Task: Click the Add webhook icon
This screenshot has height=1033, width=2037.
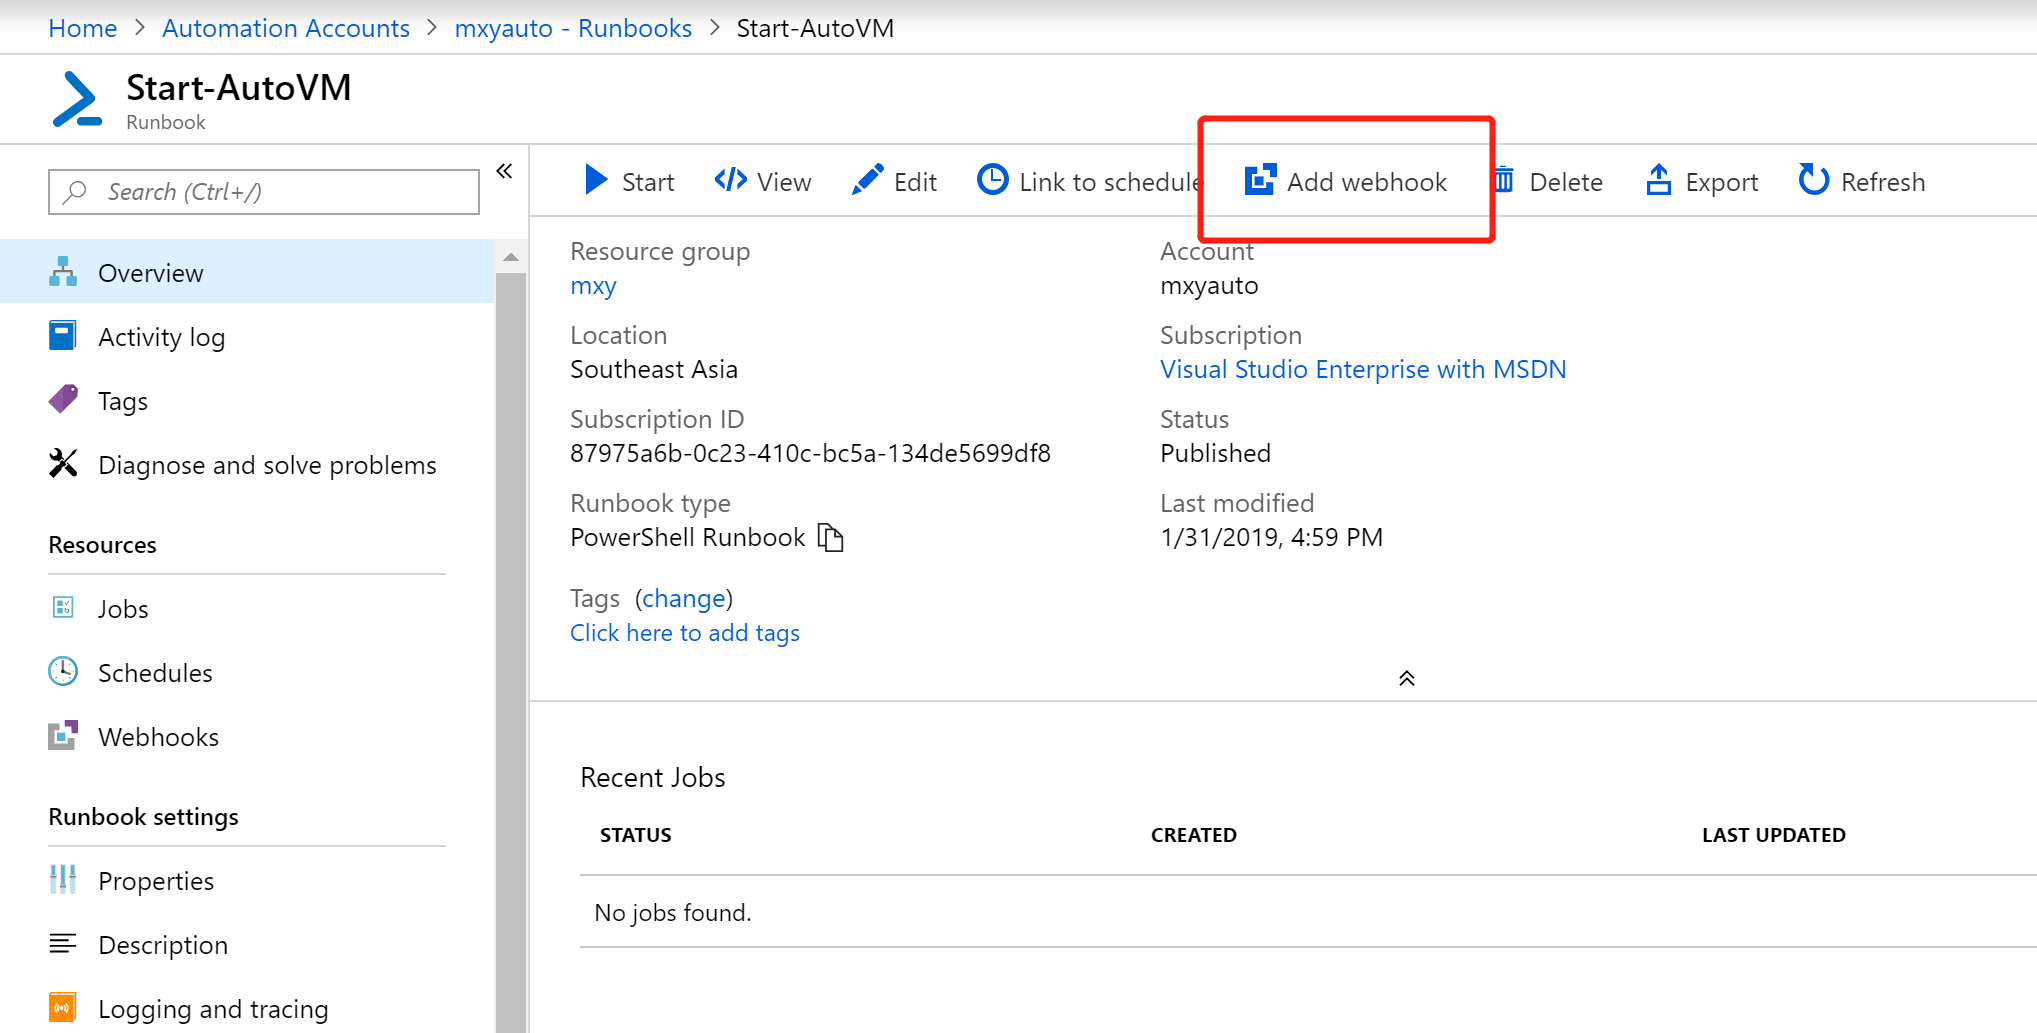Action: pos(1260,180)
